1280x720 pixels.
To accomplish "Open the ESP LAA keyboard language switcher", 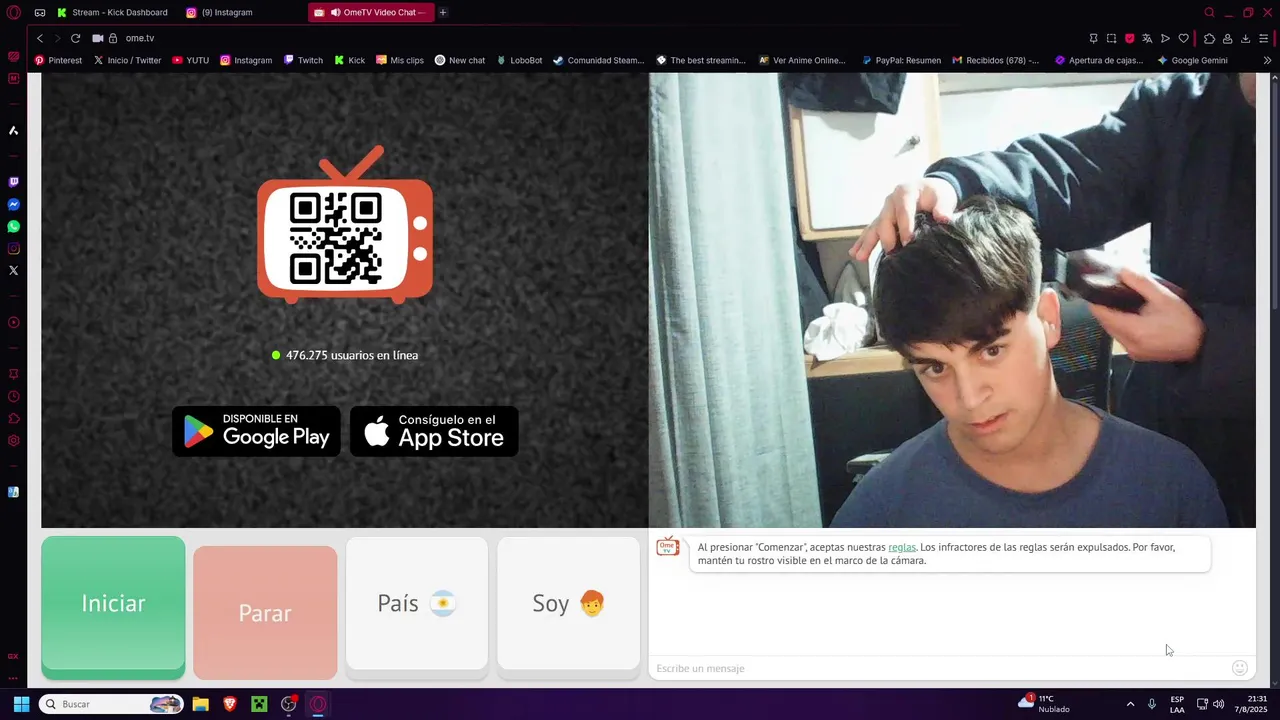I will [1177, 704].
